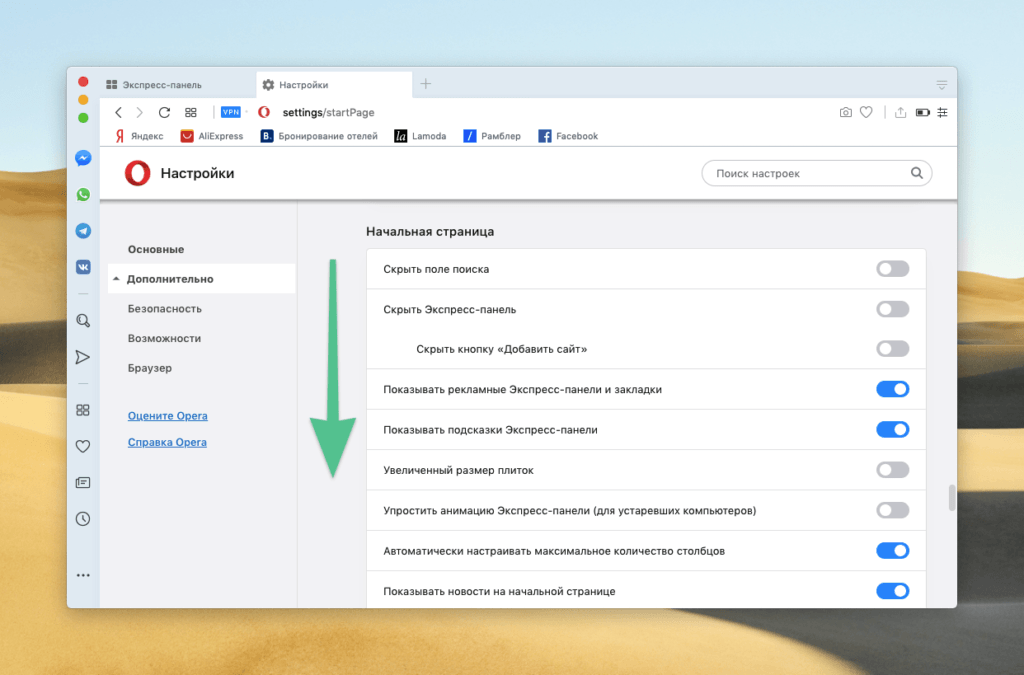
Task: Click inside the Поиск настроек field
Action: click(x=810, y=172)
